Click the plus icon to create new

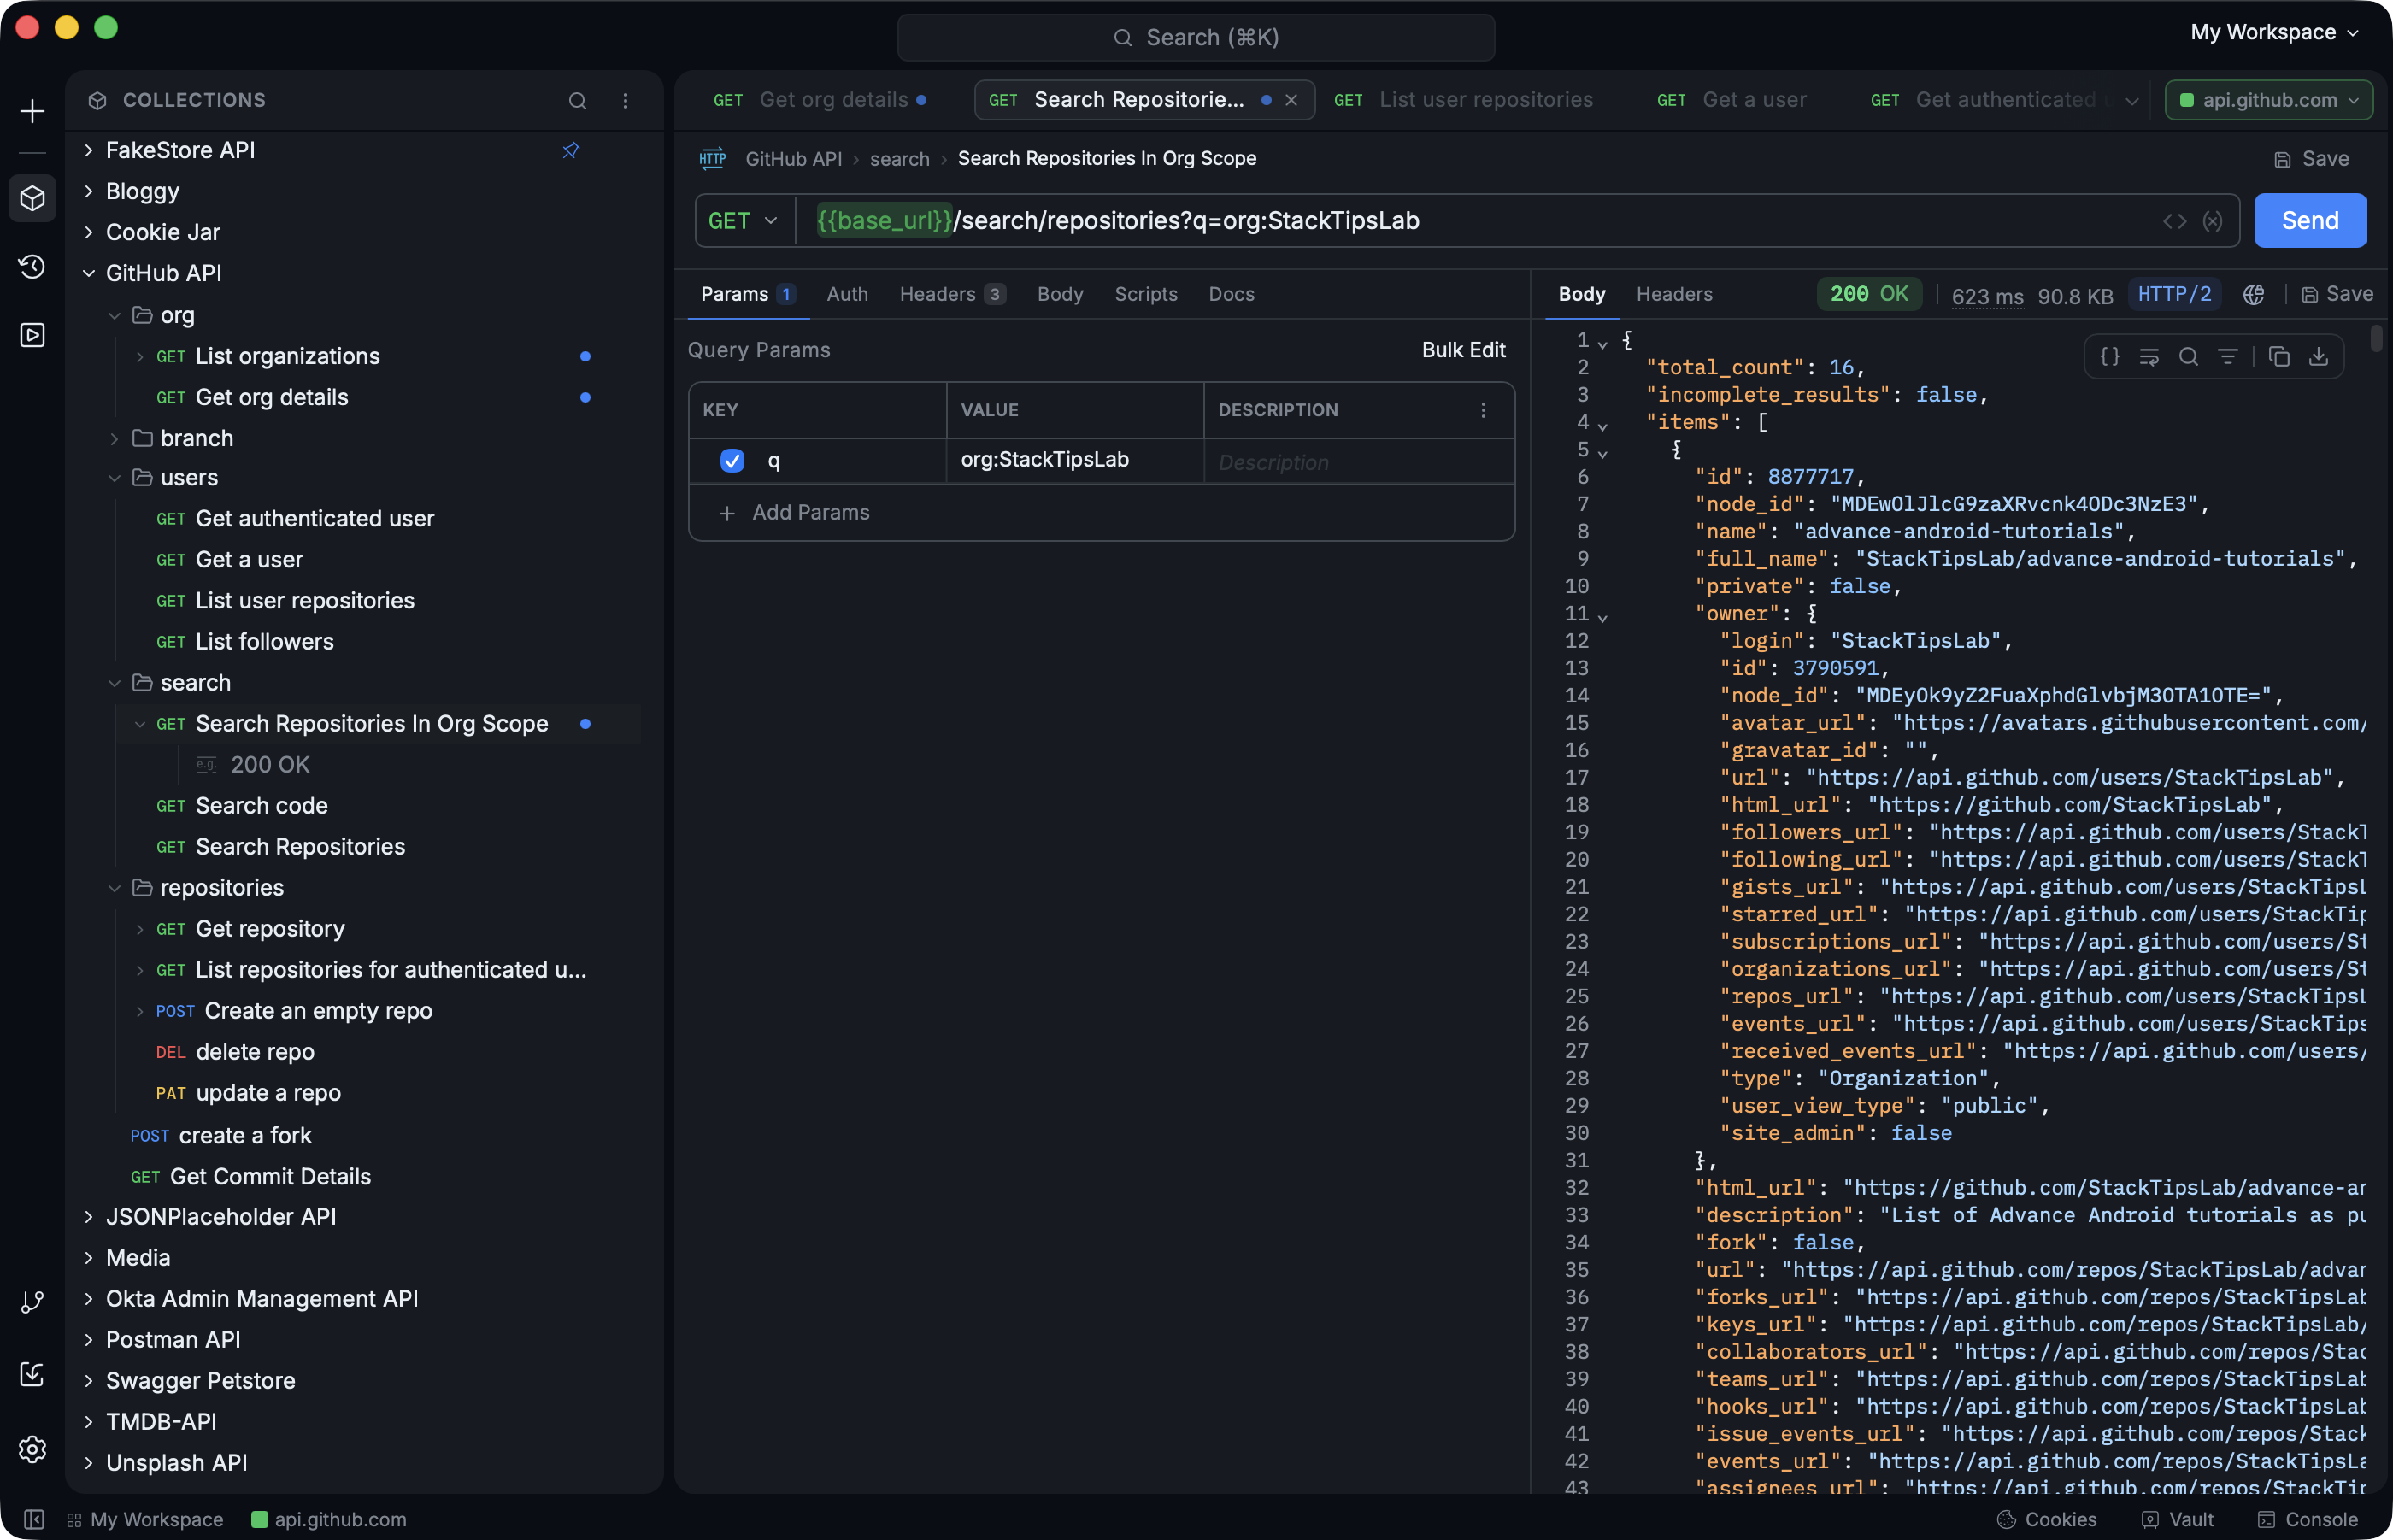pos(32,111)
